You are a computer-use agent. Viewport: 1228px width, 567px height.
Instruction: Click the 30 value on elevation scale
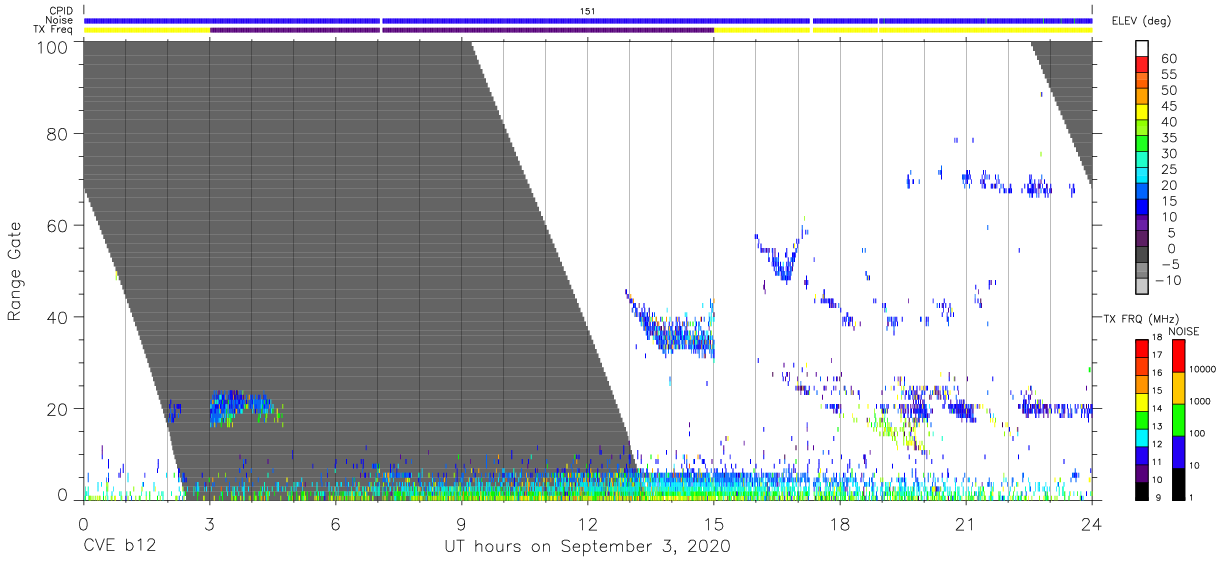point(1168,153)
